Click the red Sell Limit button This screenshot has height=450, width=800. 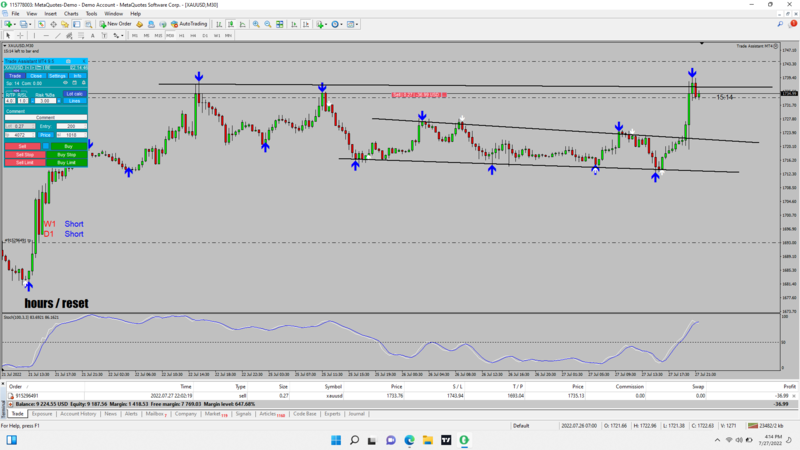[24, 163]
